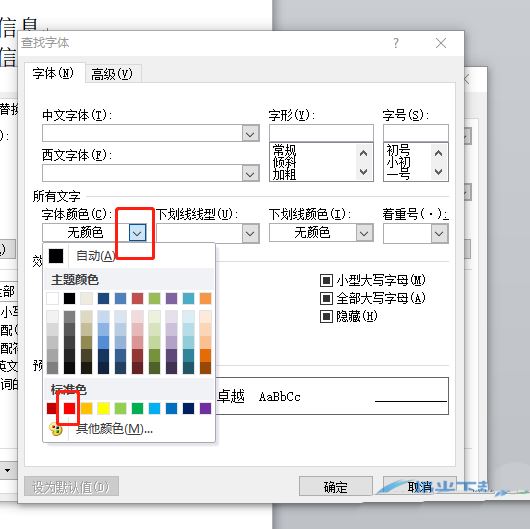Image resolution: width=530 pixels, height=529 pixels.
Task: Select 加粗 in the font style list
Action: (284, 174)
